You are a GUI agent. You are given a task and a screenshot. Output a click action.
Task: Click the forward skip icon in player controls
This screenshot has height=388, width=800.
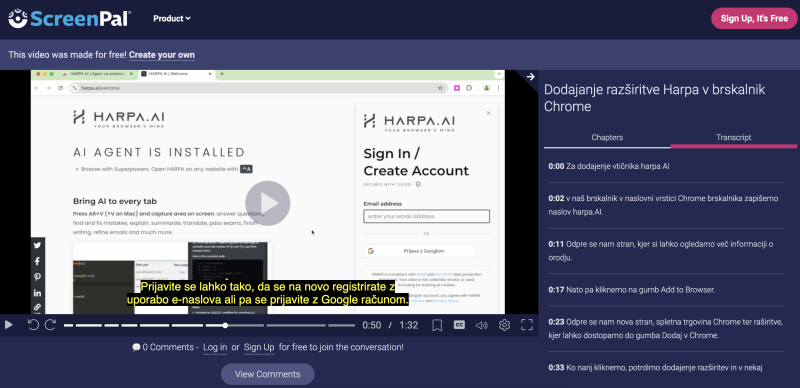click(x=51, y=325)
